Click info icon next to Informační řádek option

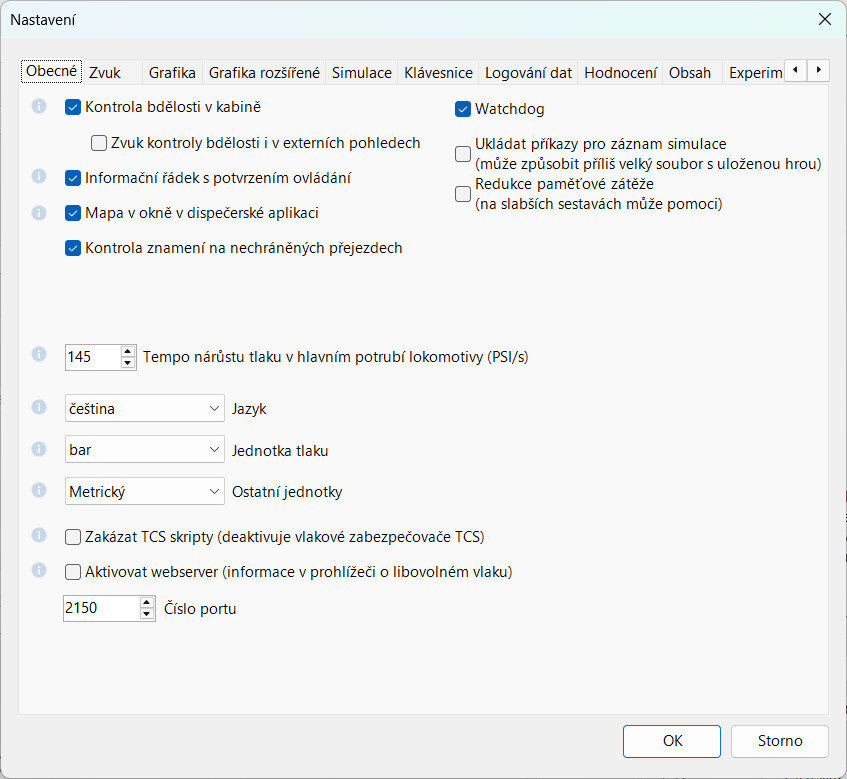[39, 177]
